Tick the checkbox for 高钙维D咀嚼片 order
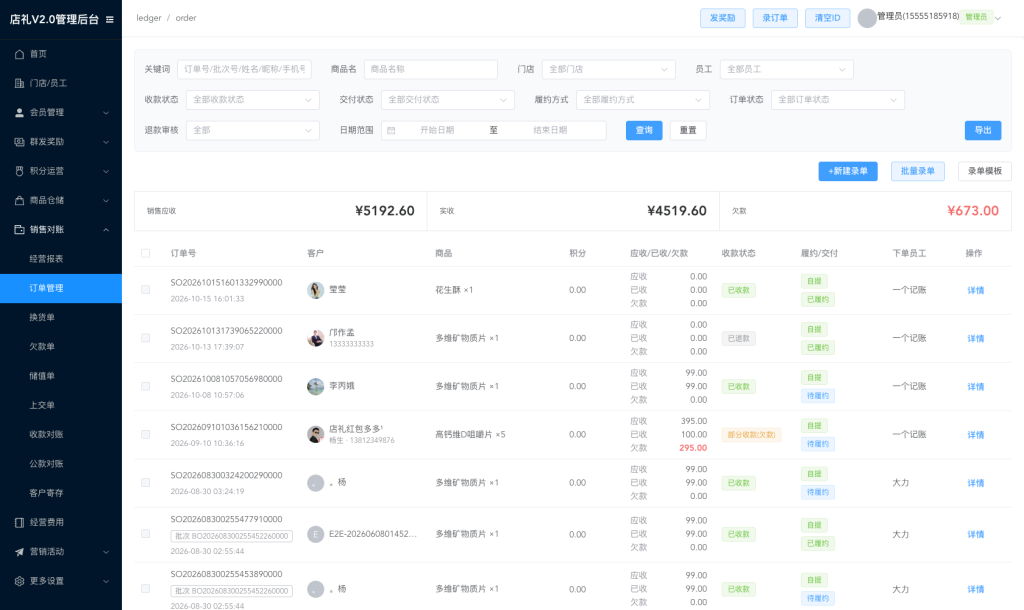This screenshot has width=1024, height=610. click(x=146, y=434)
